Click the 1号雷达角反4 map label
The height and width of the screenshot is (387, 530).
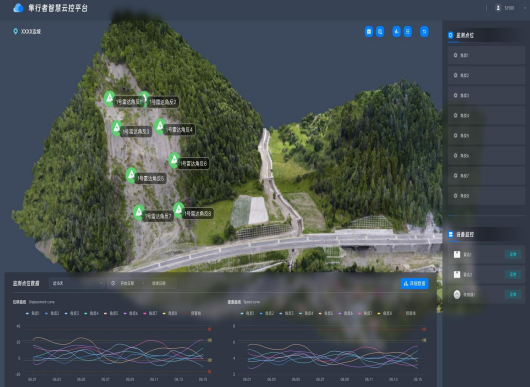point(179,130)
